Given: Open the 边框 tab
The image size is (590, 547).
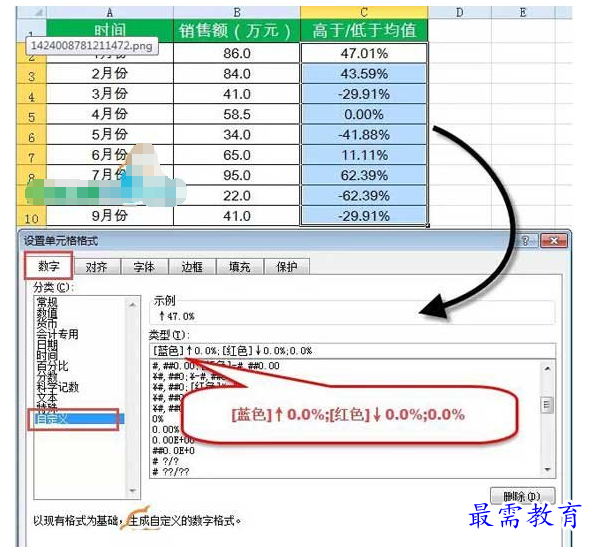Looking at the screenshot, I should (192, 267).
